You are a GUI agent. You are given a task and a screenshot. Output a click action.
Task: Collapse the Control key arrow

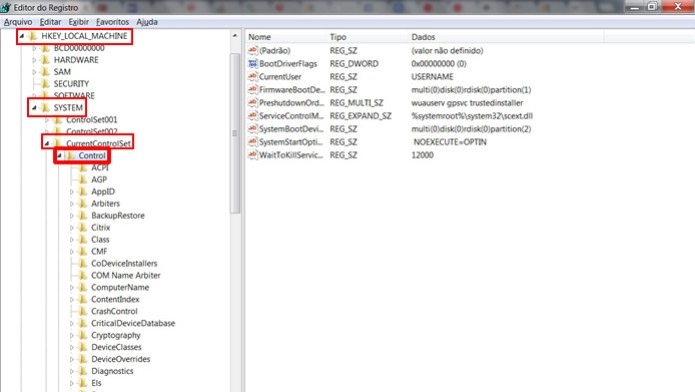59,156
